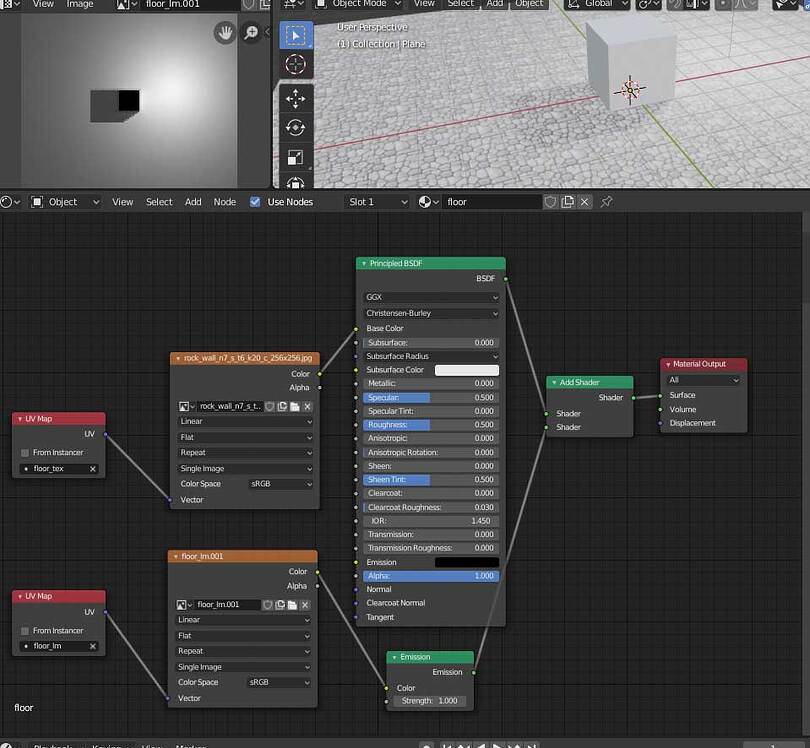
Task: Click the Emission black color swatch
Action: click(x=467, y=562)
